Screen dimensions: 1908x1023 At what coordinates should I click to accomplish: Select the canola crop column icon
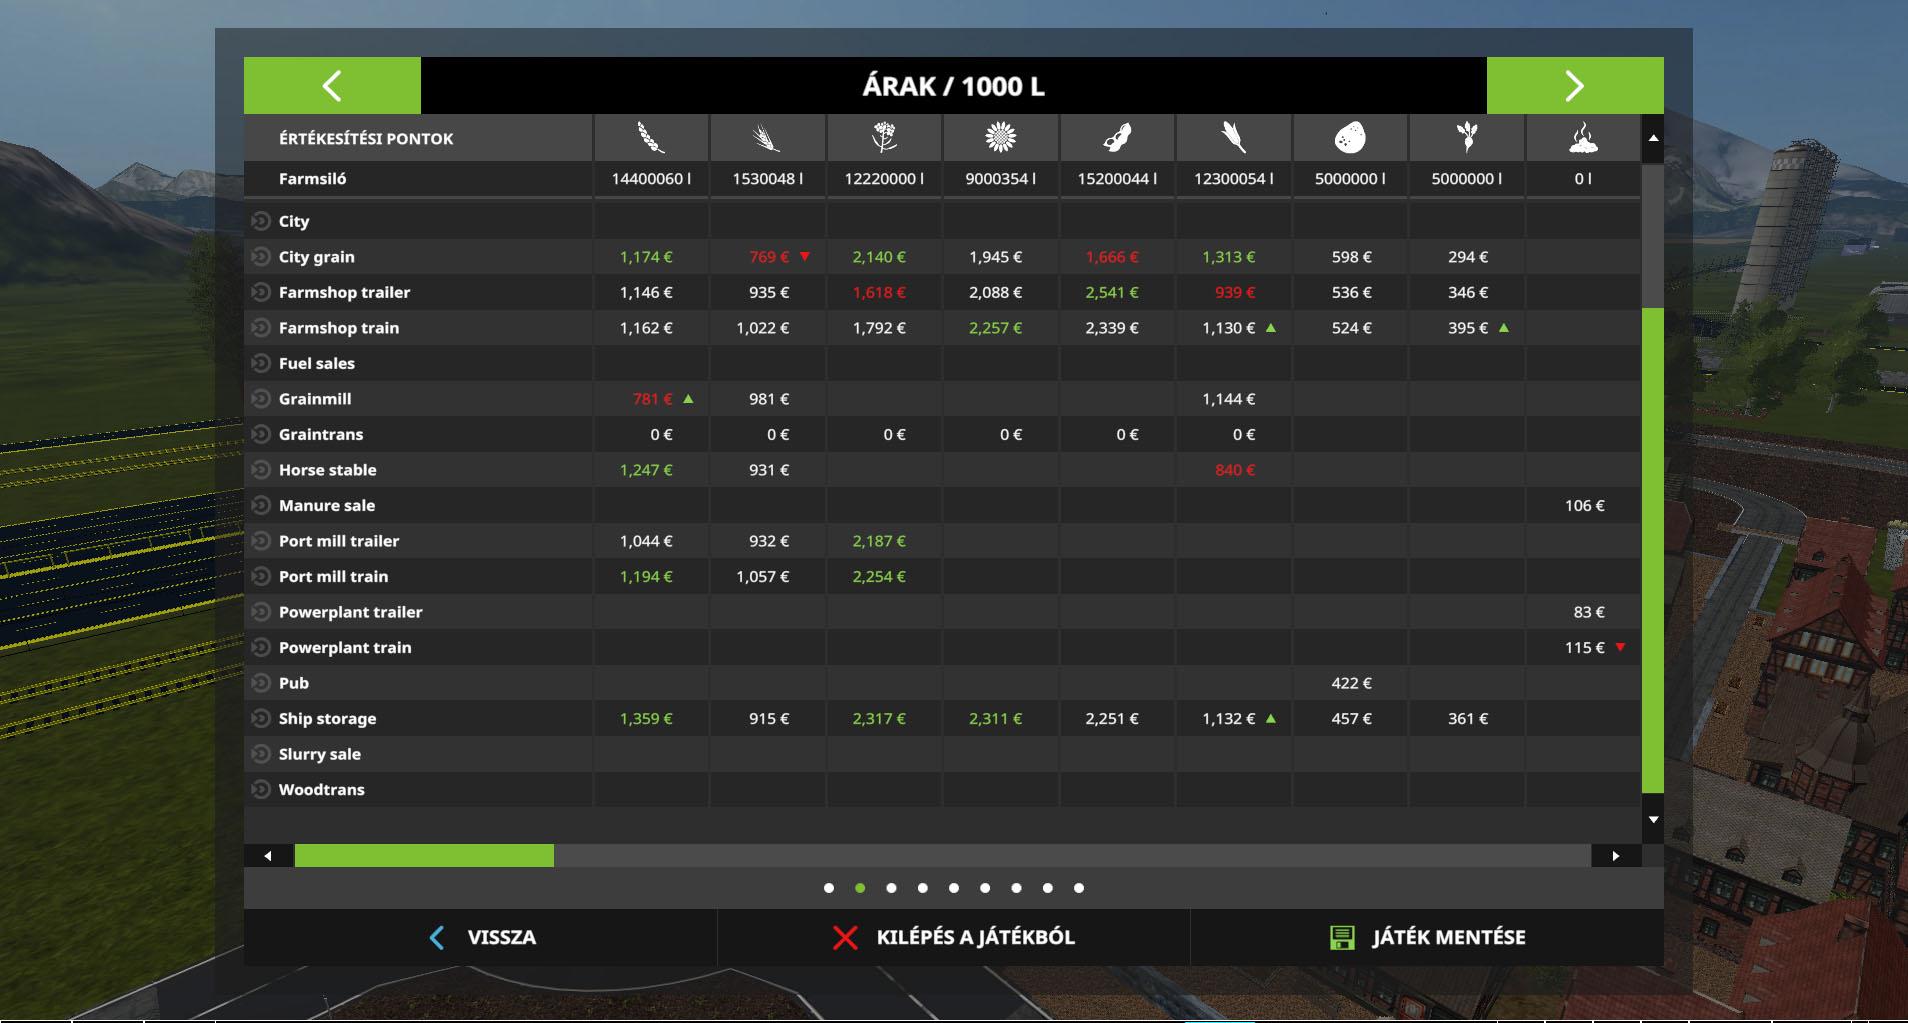click(x=884, y=138)
